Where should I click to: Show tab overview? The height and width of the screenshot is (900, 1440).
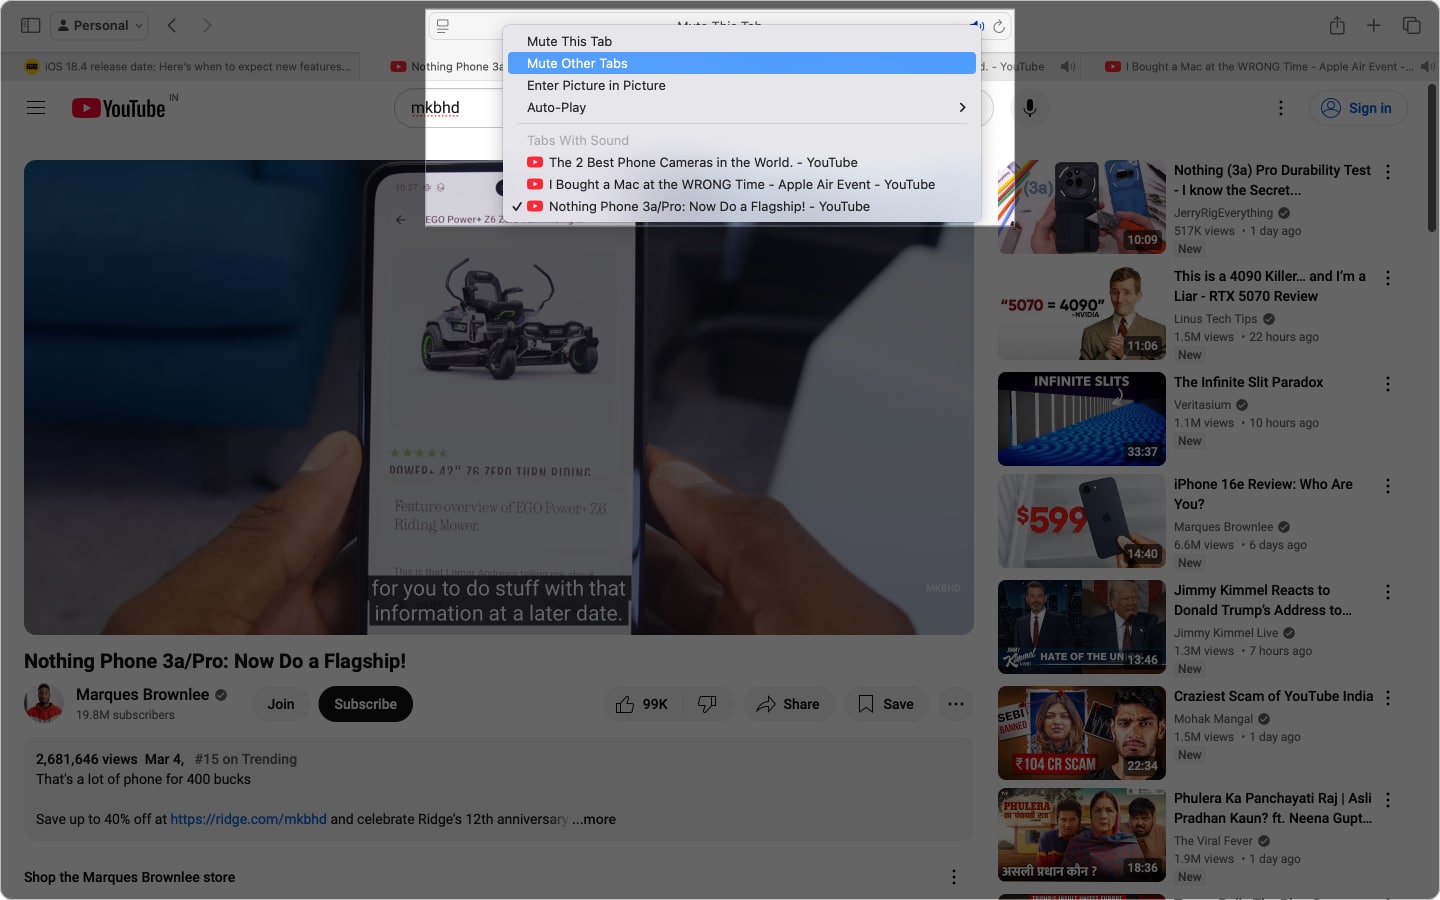(x=1411, y=25)
